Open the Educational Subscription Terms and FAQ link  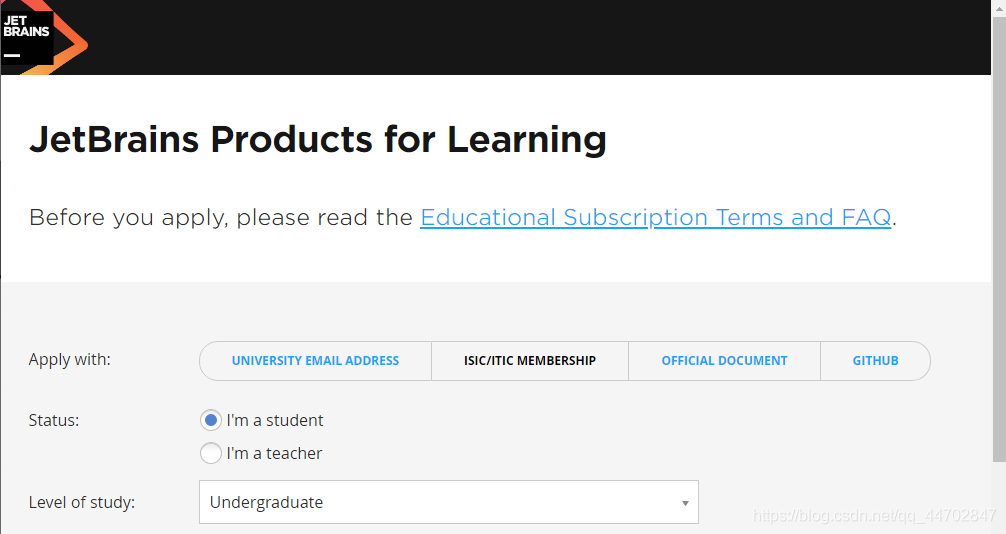pos(655,218)
